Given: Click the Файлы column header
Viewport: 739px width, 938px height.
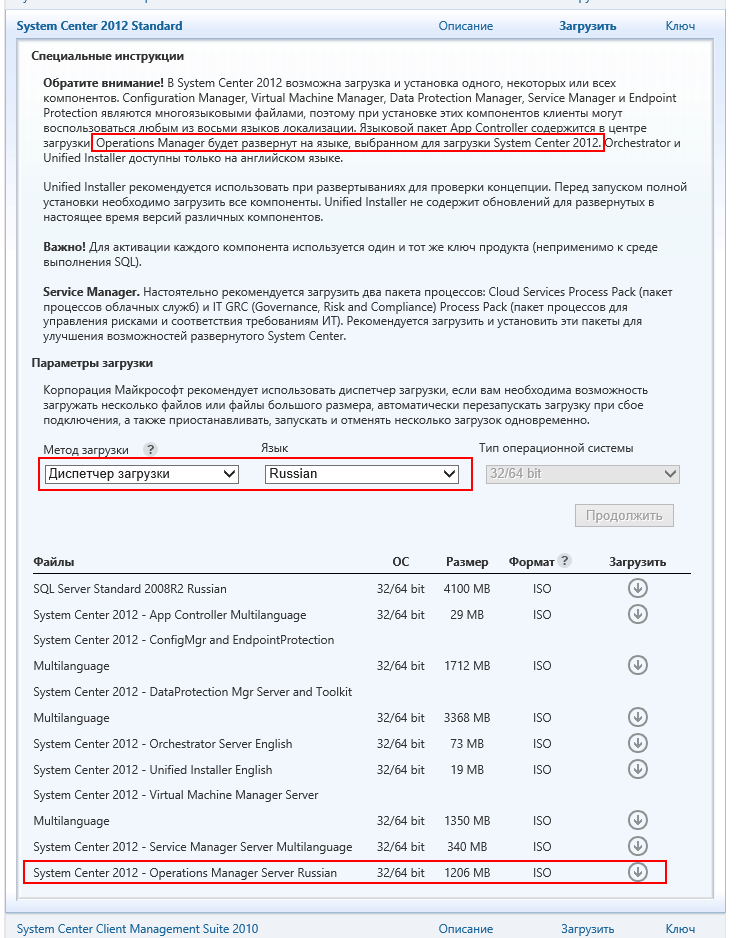Looking at the screenshot, I should [x=54, y=562].
